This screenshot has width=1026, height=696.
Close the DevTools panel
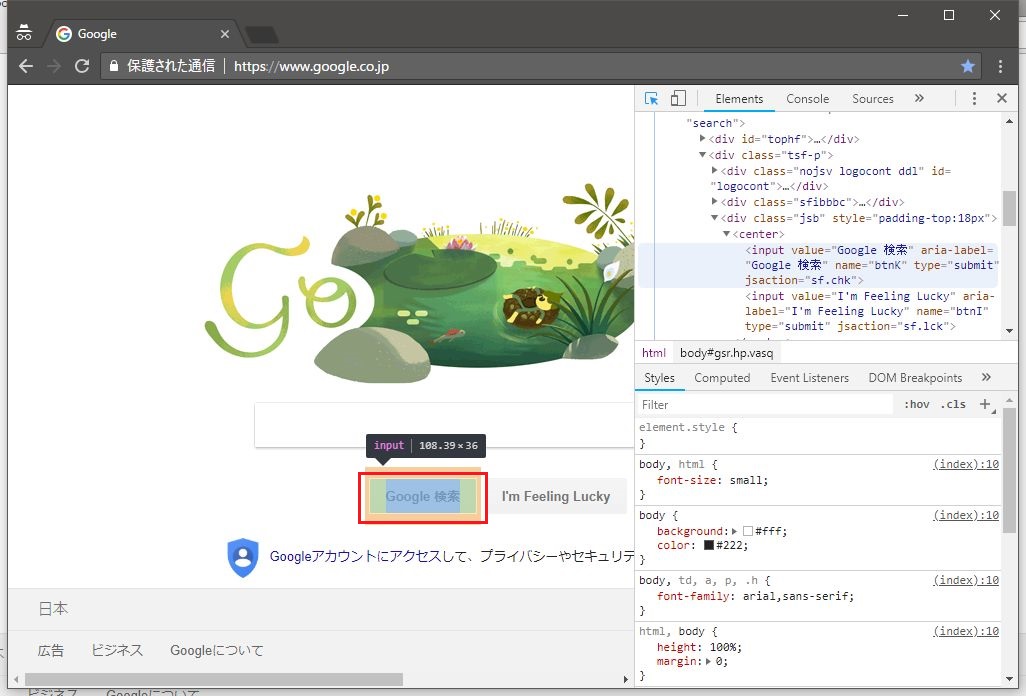pyautogui.click(x=1002, y=98)
